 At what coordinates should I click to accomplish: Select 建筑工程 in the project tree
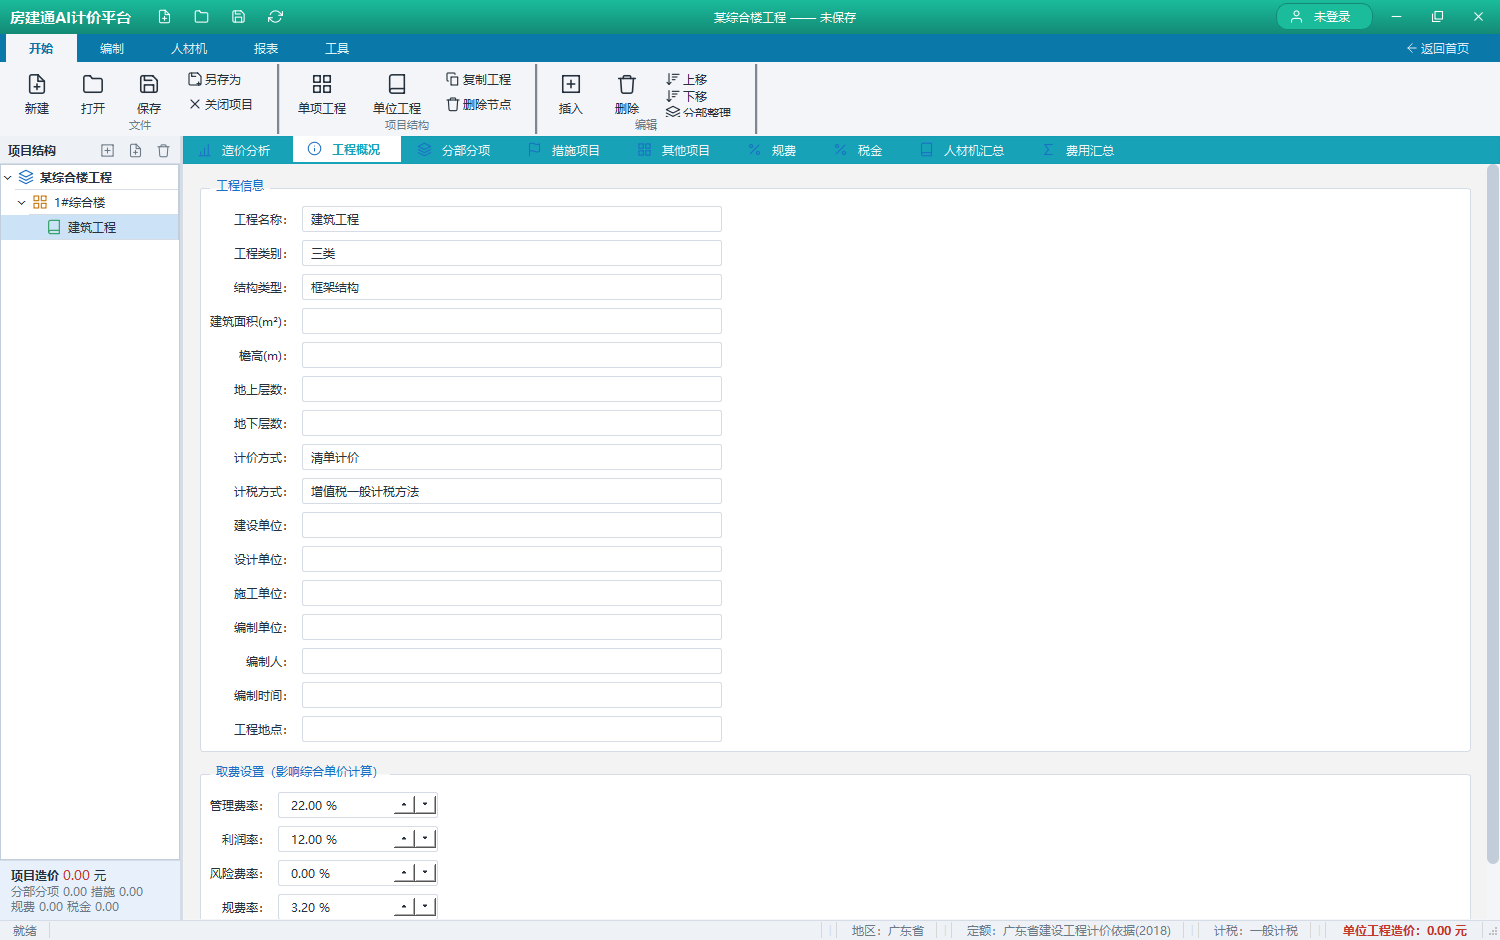pos(90,227)
